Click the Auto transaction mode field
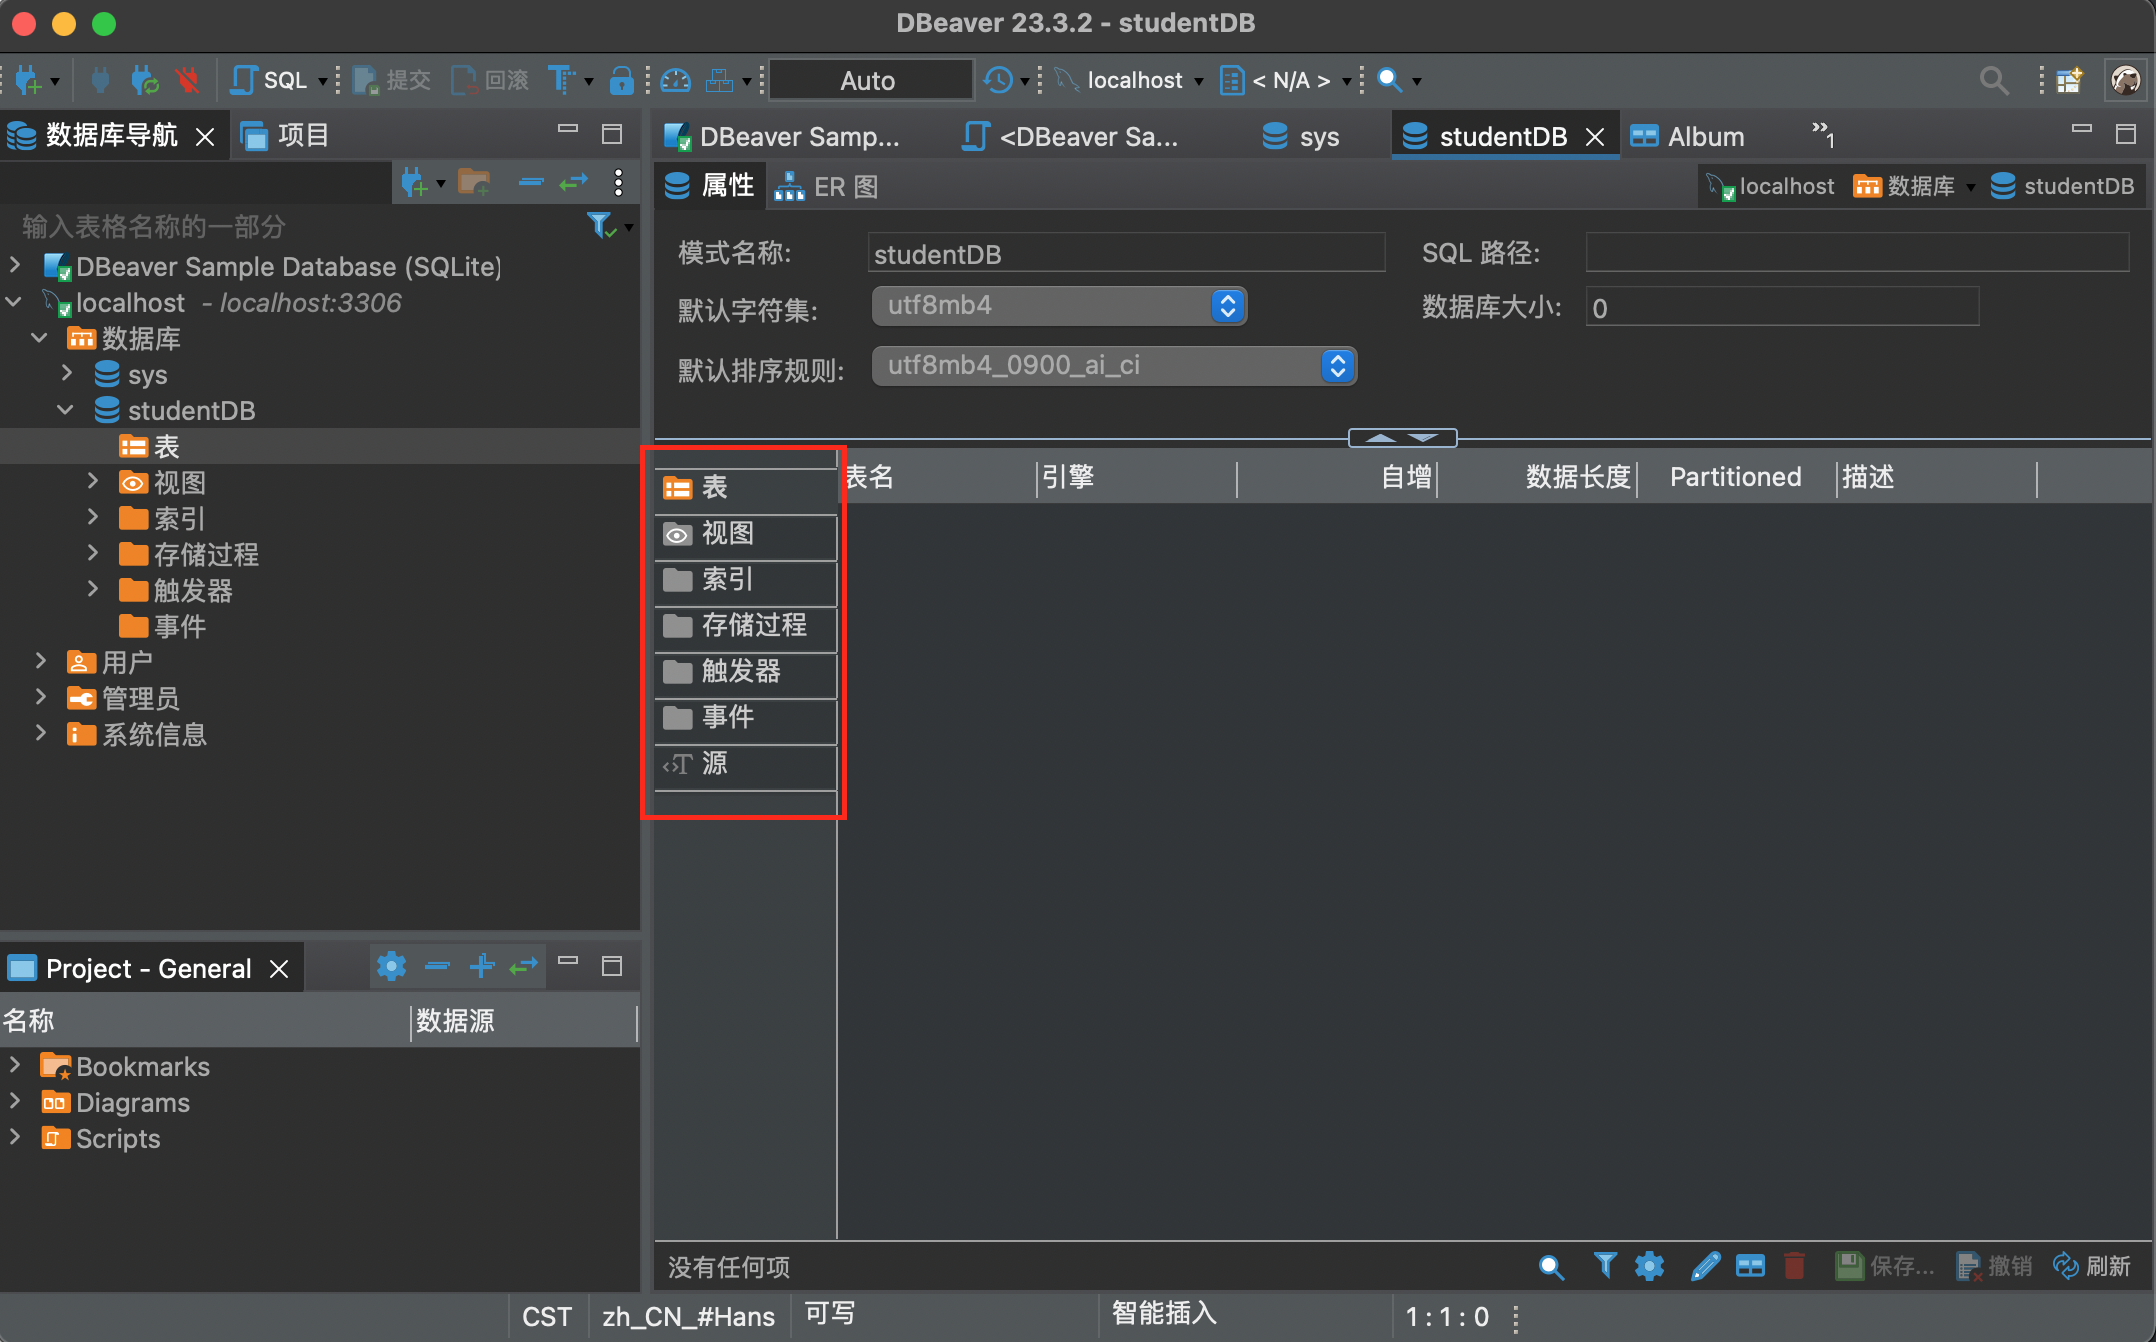 pos(869,80)
